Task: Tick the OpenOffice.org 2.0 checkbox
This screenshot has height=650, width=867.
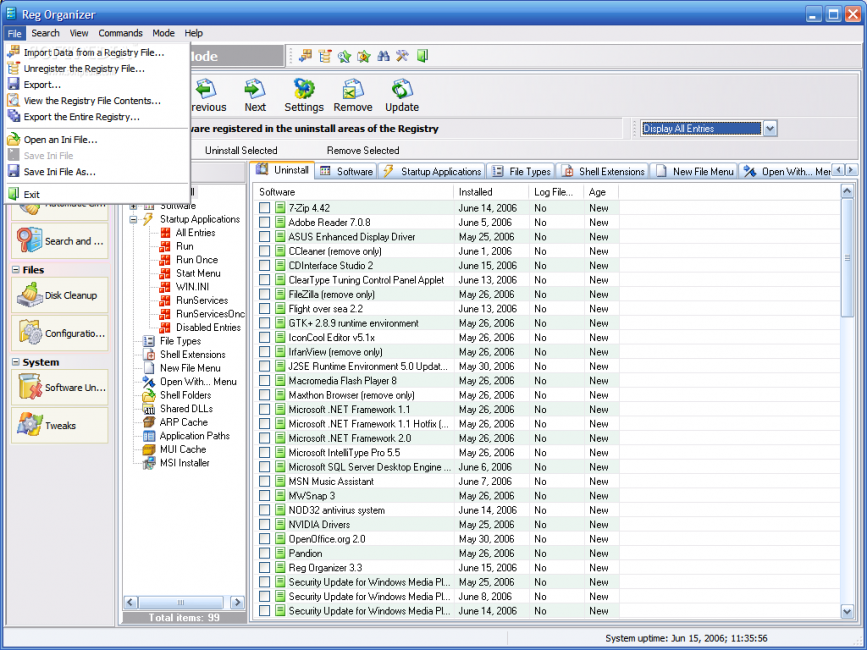Action: pyautogui.click(x=264, y=539)
